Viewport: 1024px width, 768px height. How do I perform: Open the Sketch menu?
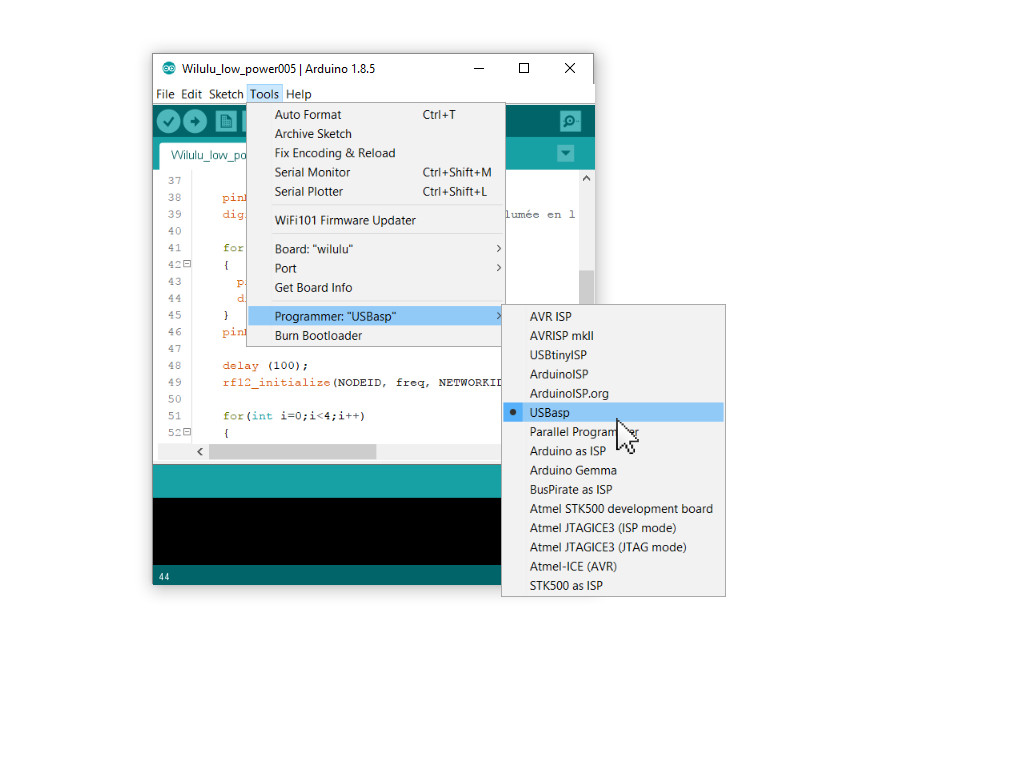[x=226, y=94]
